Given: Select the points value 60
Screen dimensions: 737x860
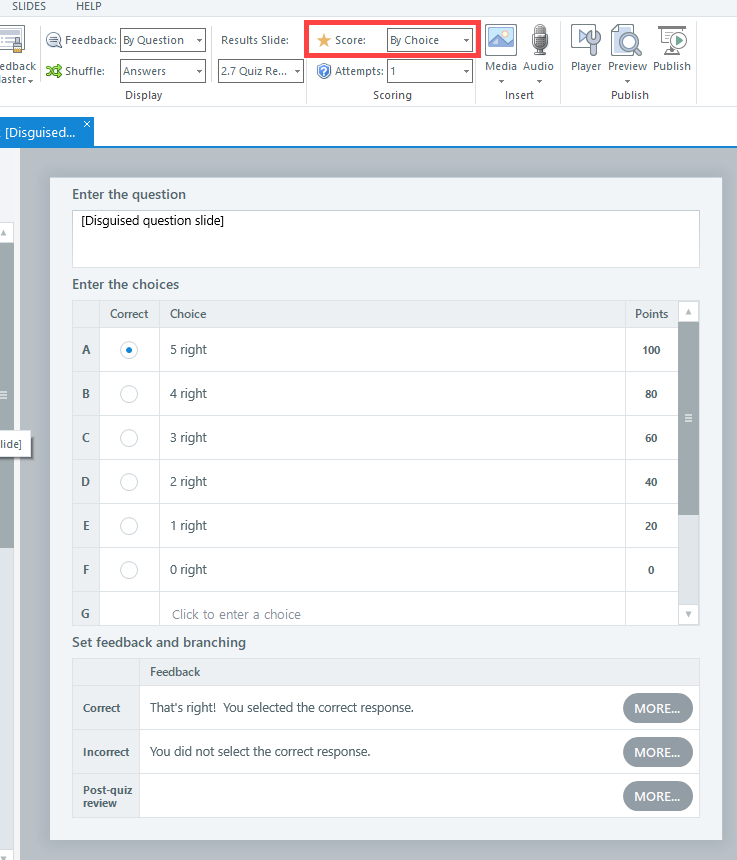Looking at the screenshot, I should (x=651, y=438).
